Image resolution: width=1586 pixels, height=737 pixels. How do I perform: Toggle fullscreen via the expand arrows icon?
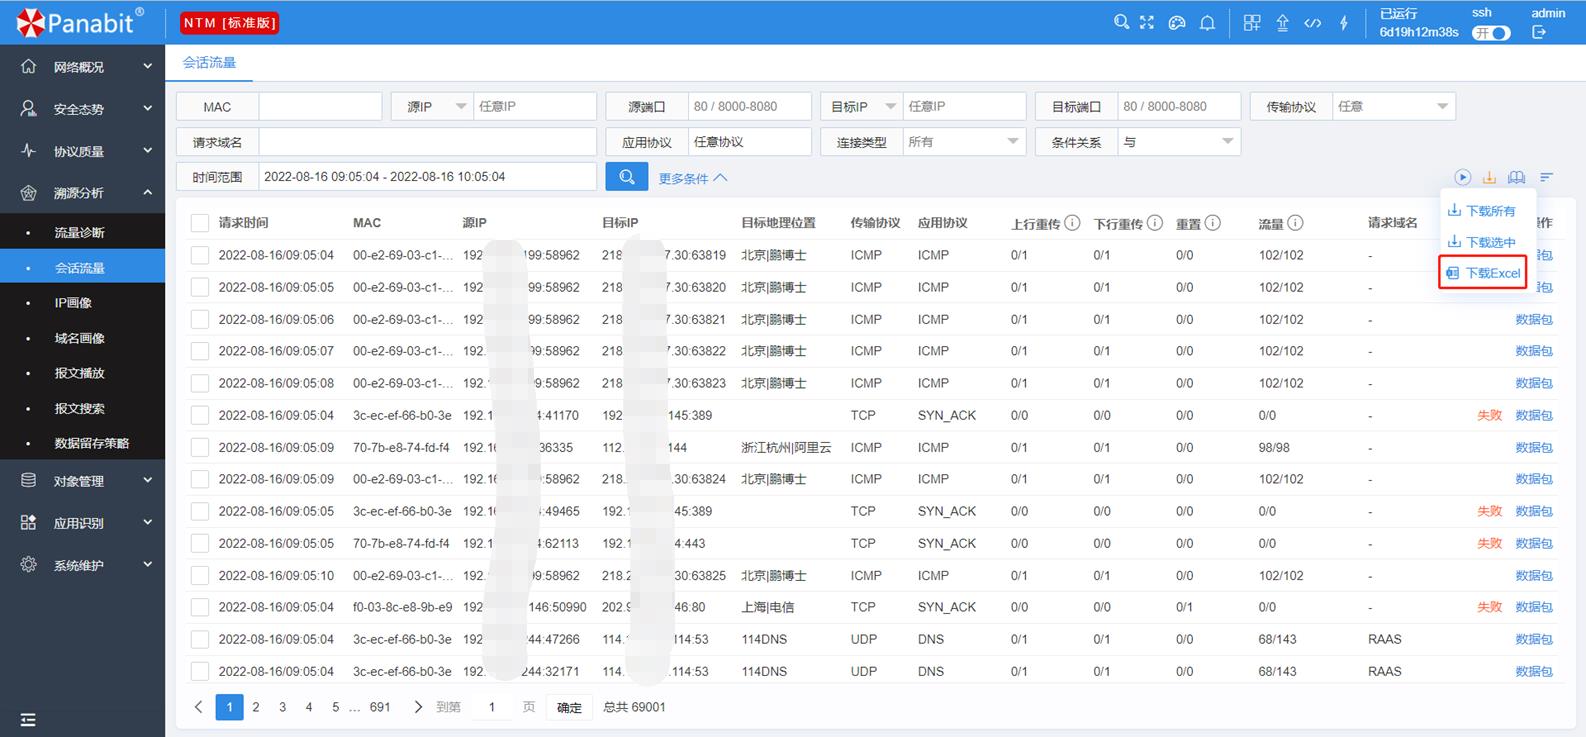tap(1147, 22)
